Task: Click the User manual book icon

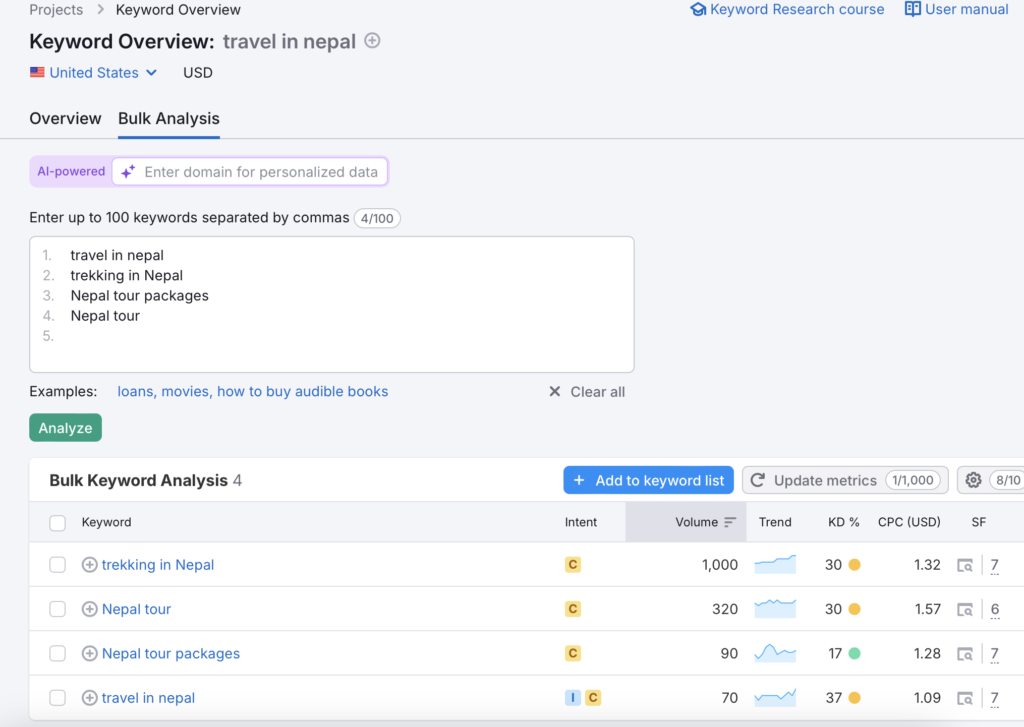Action: (x=911, y=9)
